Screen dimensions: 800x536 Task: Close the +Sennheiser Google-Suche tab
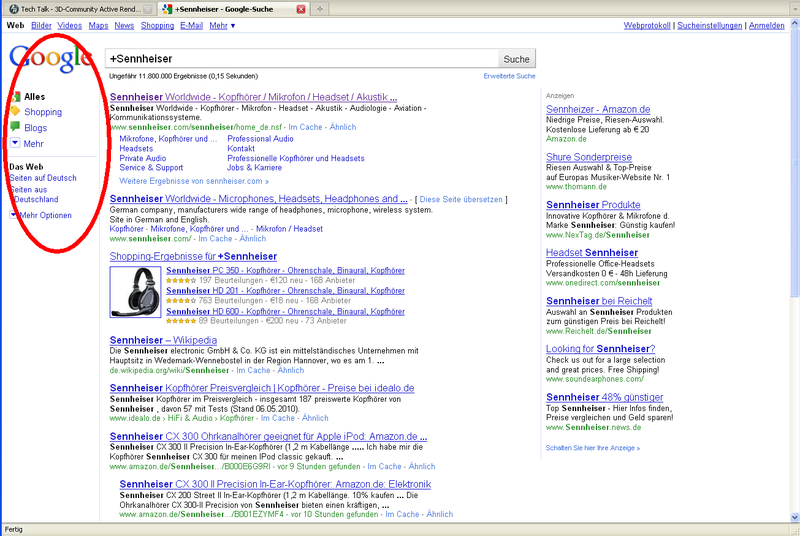[301, 9]
